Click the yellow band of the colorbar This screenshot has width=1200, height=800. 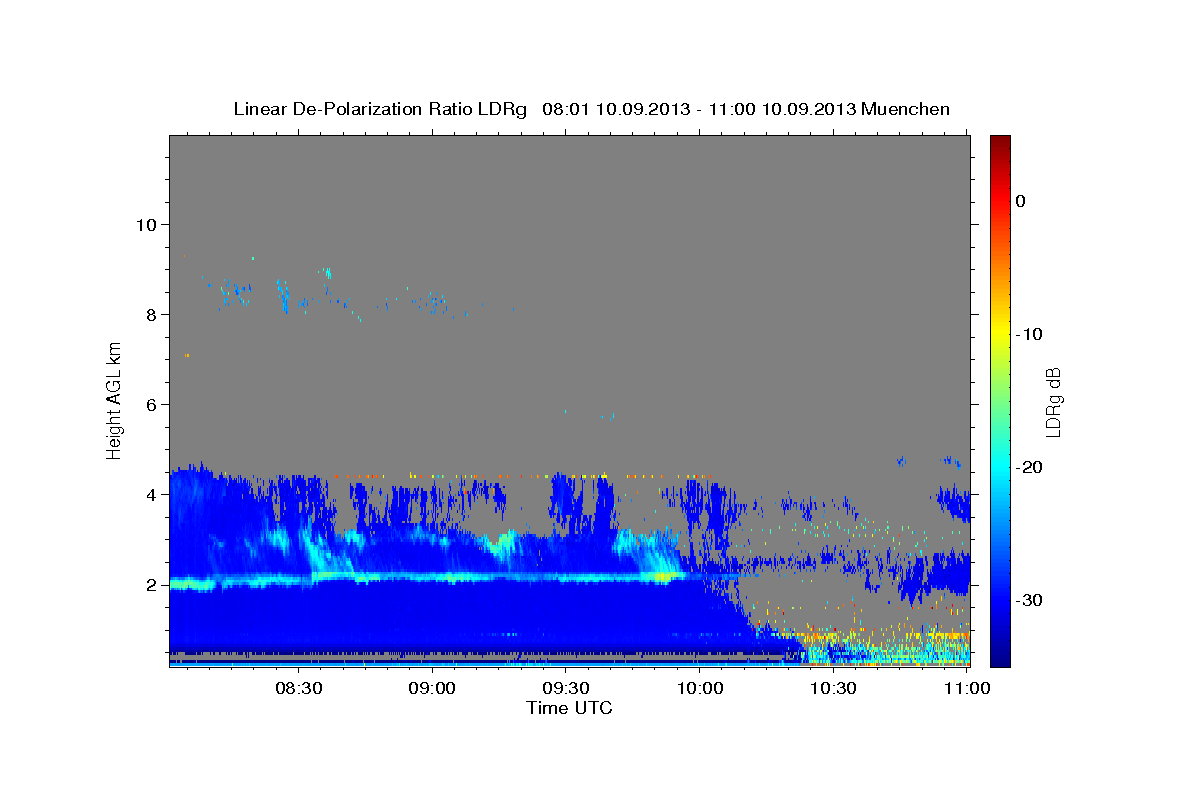click(1000, 330)
